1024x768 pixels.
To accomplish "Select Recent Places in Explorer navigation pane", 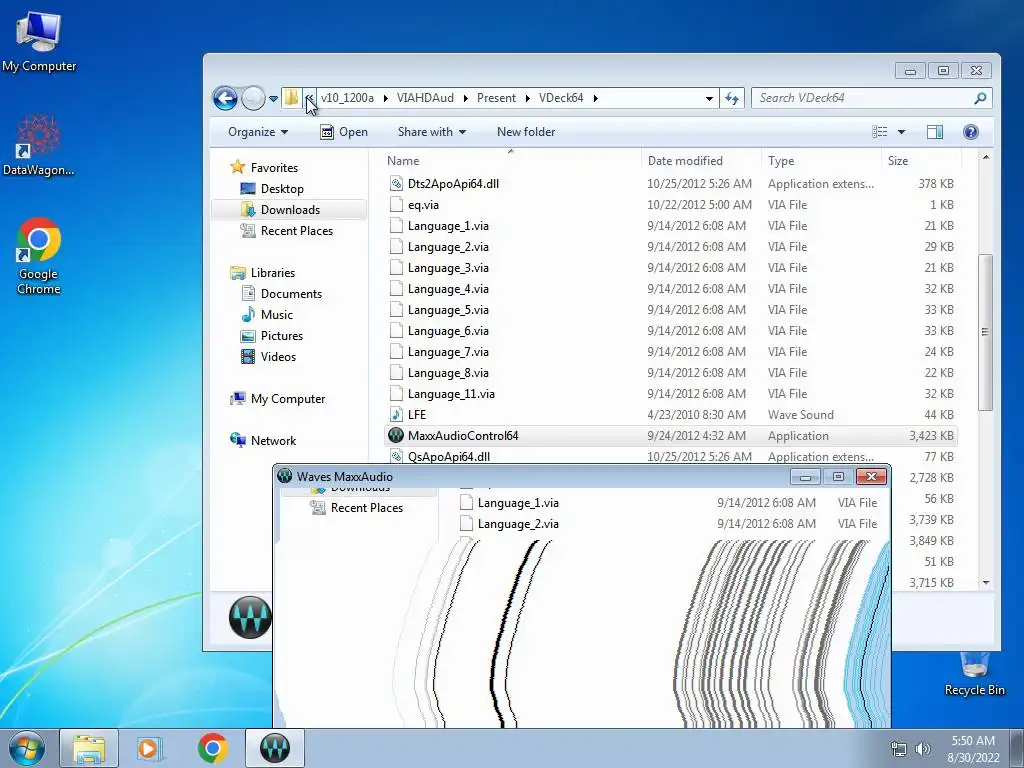I will click(297, 231).
